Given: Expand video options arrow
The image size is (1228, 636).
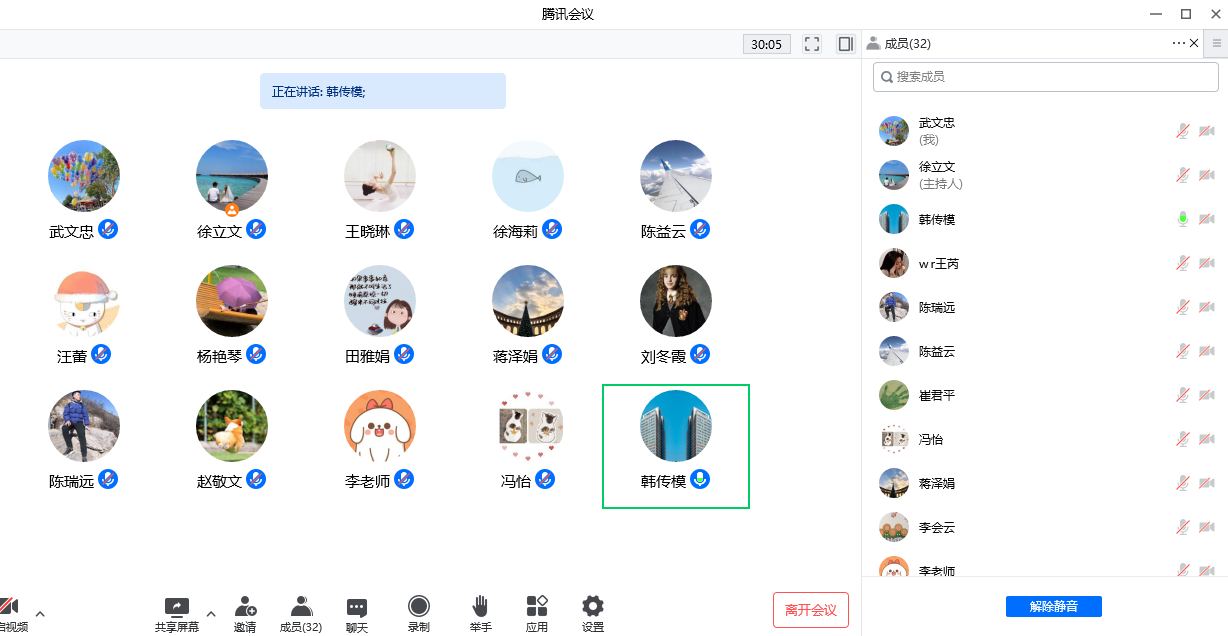Looking at the screenshot, I should [x=40, y=614].
